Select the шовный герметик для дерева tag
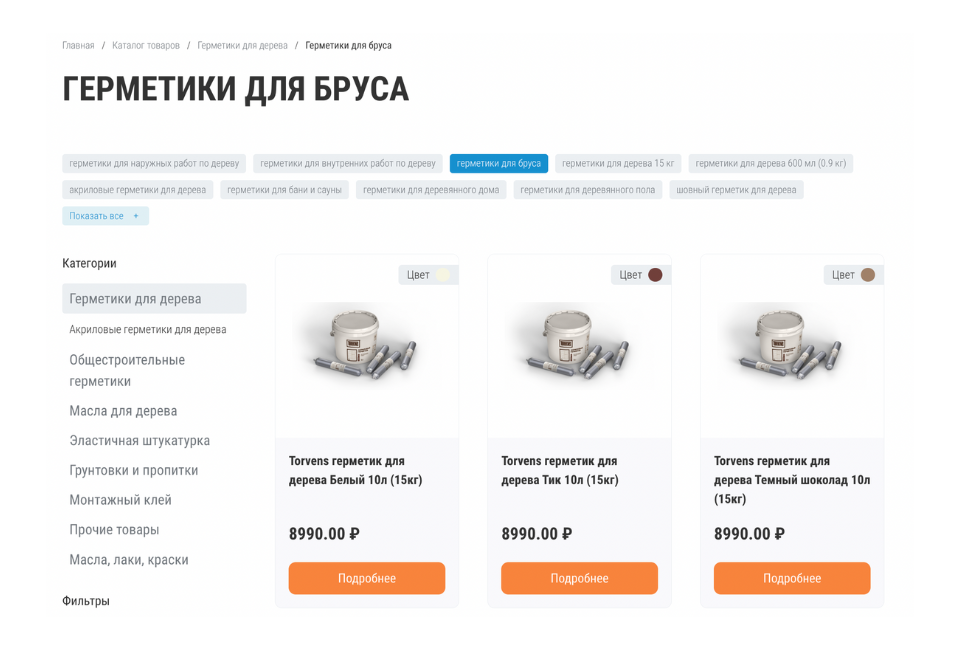The image size is (960, 650). pos(736,190)
